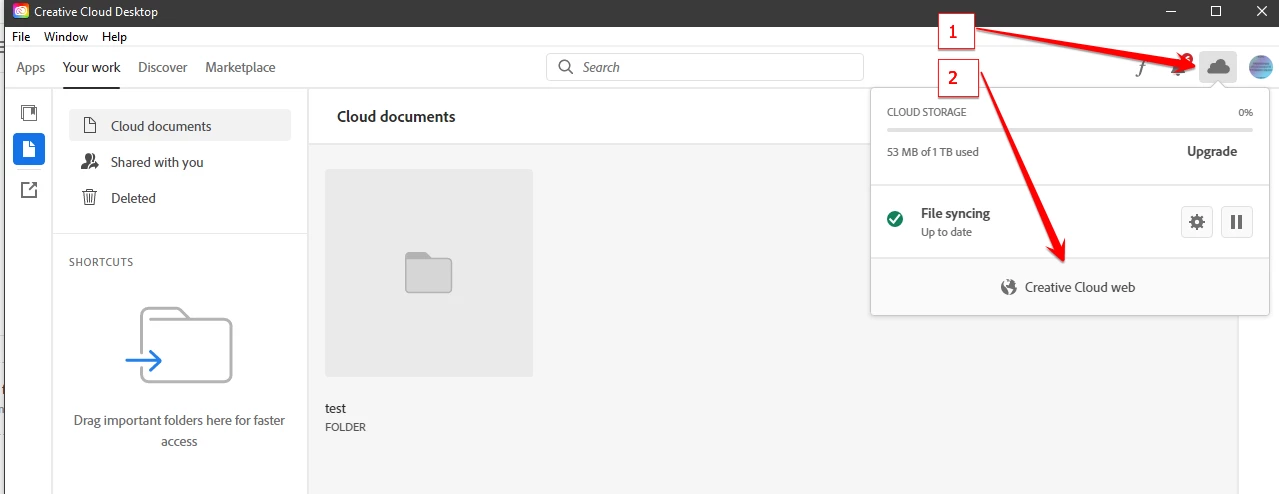Image resolution: width=1279 pixels, height=494 pixels.
Task: Click the Shared with you people icon
Action: 90,162
